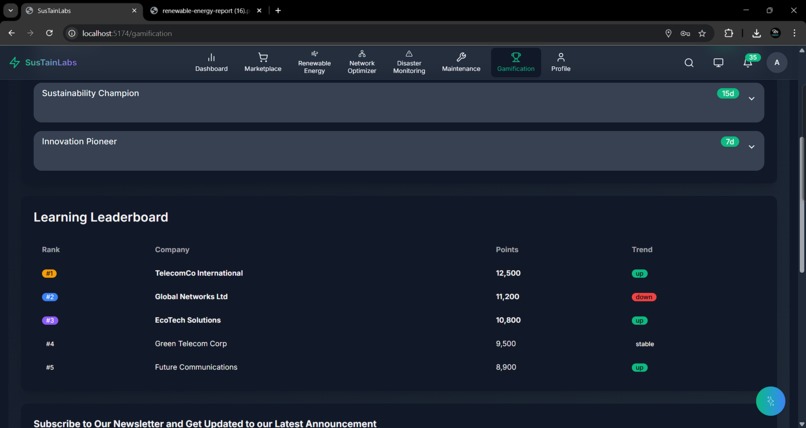The image size is (806, 428).
Task: Click the 7d badge on Innovation Pioneer
Action: [x=730, y=142]
